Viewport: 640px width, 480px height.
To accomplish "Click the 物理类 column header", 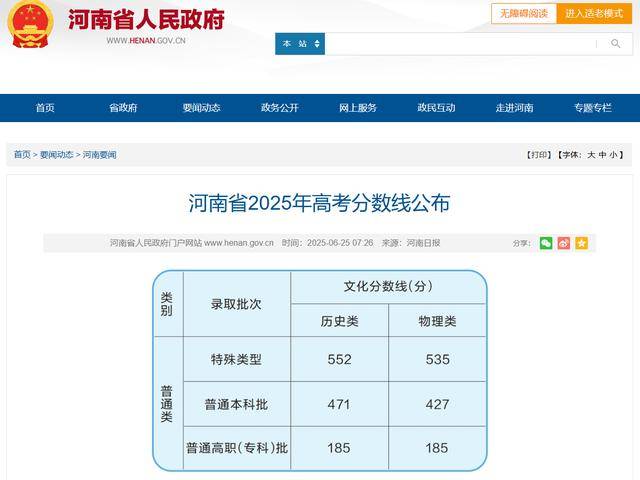I will pyautogui.click(x=438, y=321).
